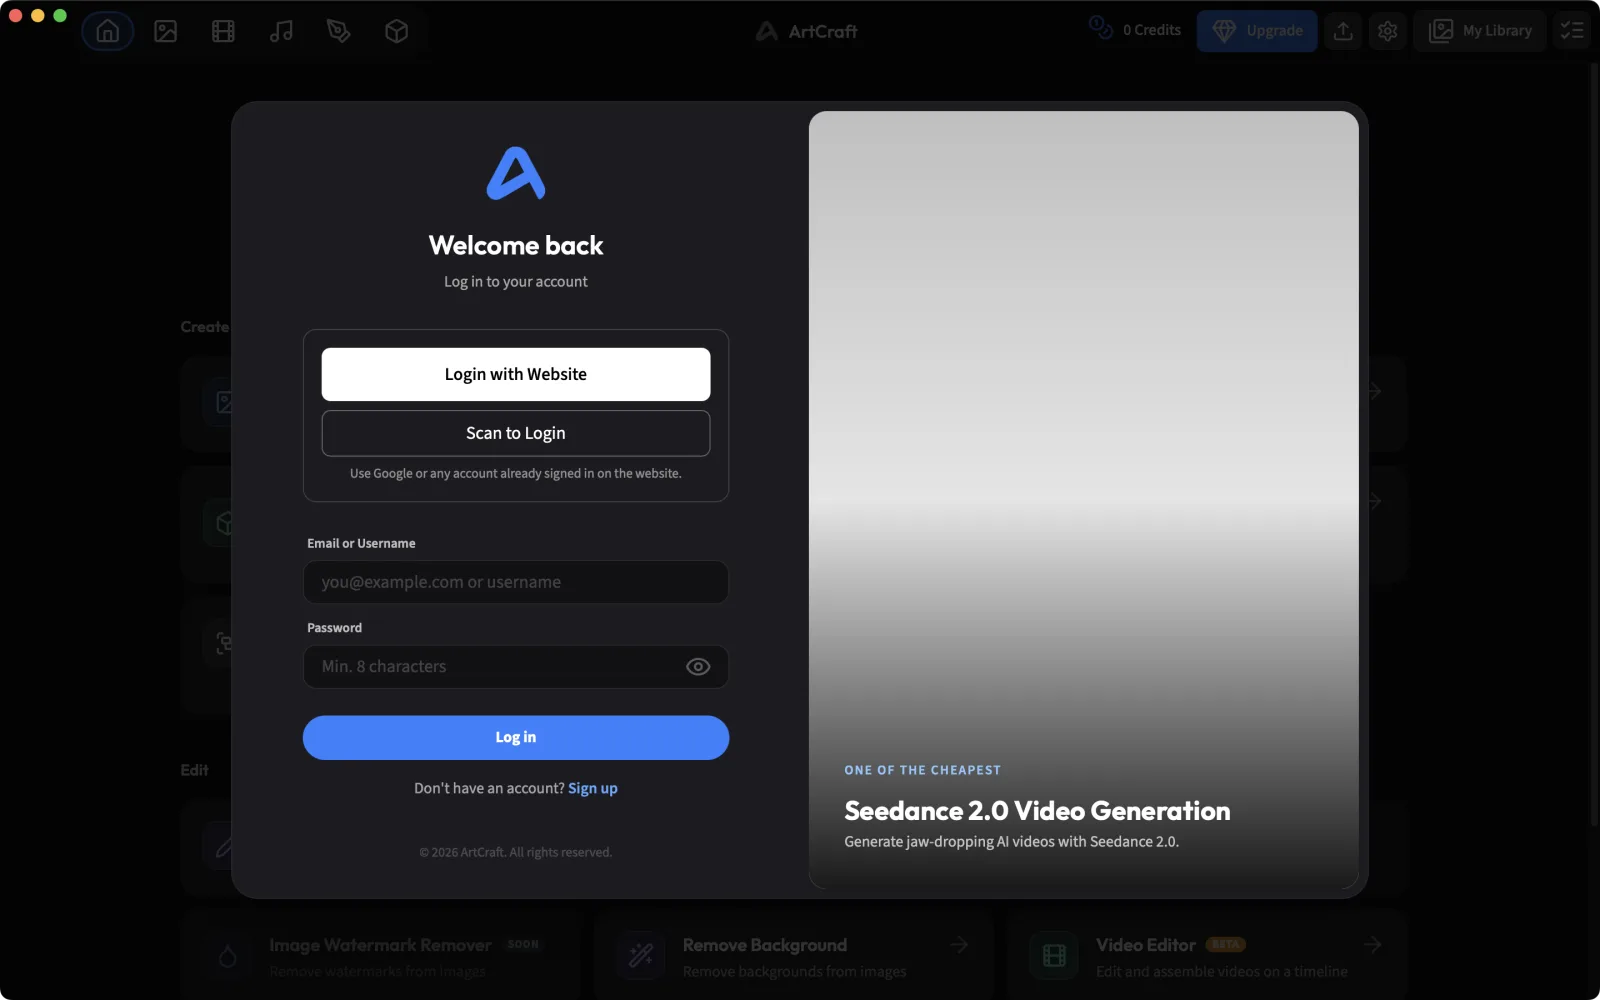
Task: Click the Remove Background magic wand icon
Action: [641, 956]
